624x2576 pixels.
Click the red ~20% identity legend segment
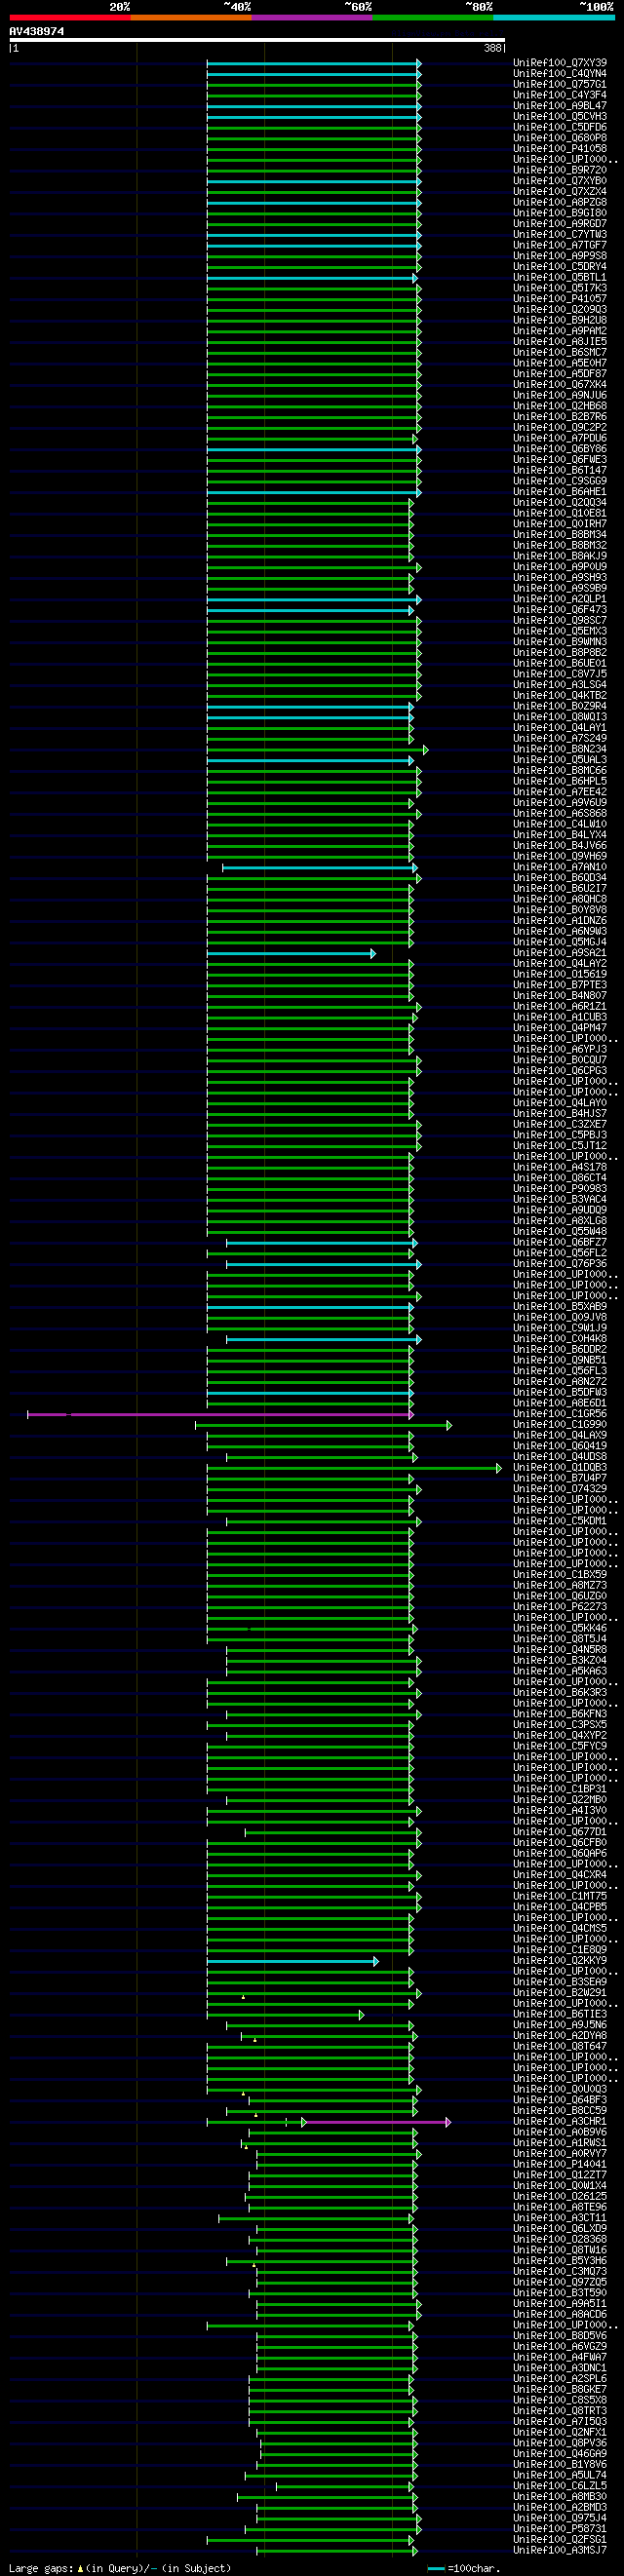coord(70,17)
